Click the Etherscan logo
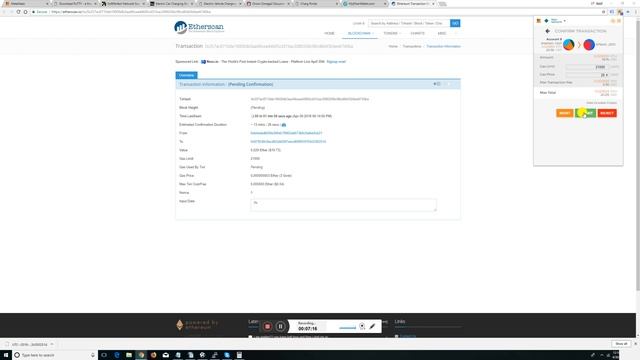The height and width of the screenshot is (360, 640). (x=199, y=27)
